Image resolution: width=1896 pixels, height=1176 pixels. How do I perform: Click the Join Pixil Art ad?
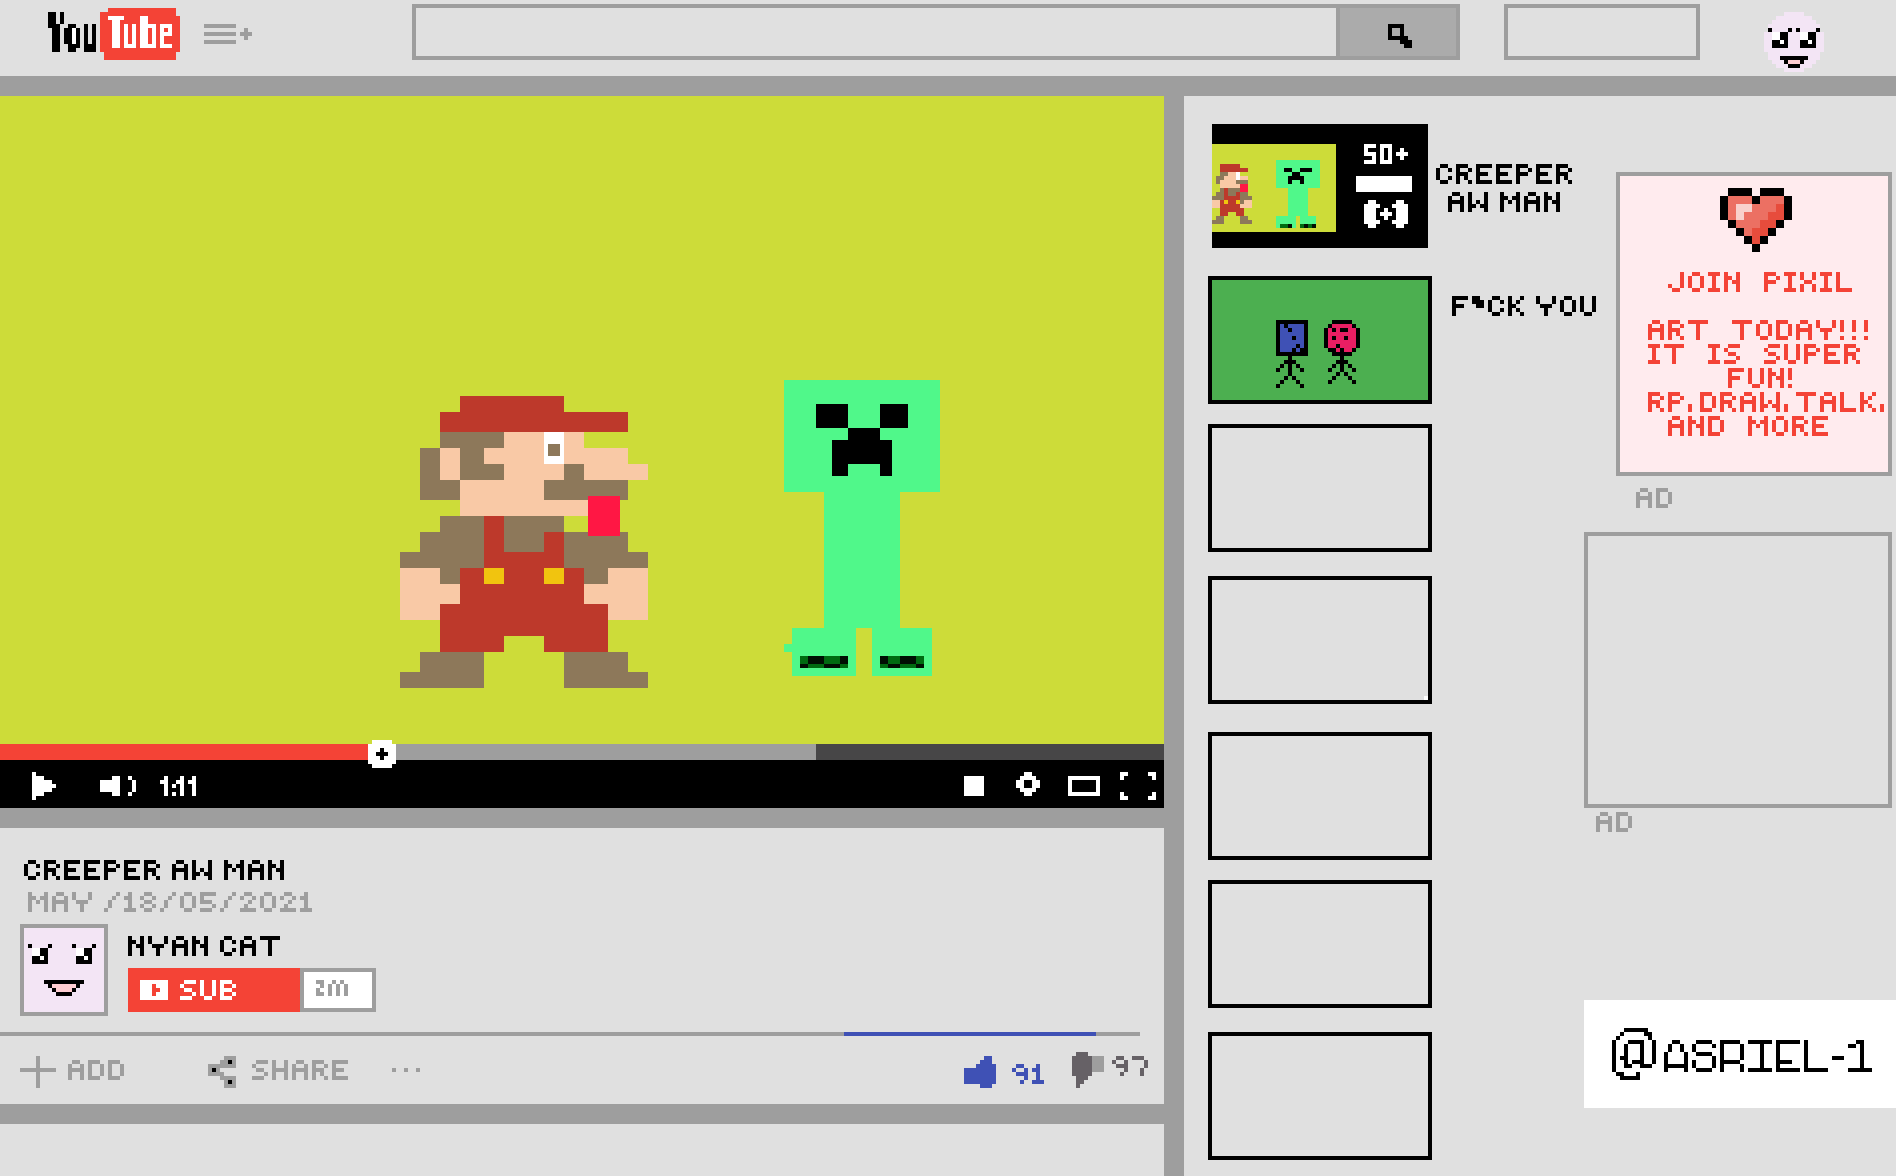point(1754,324)
